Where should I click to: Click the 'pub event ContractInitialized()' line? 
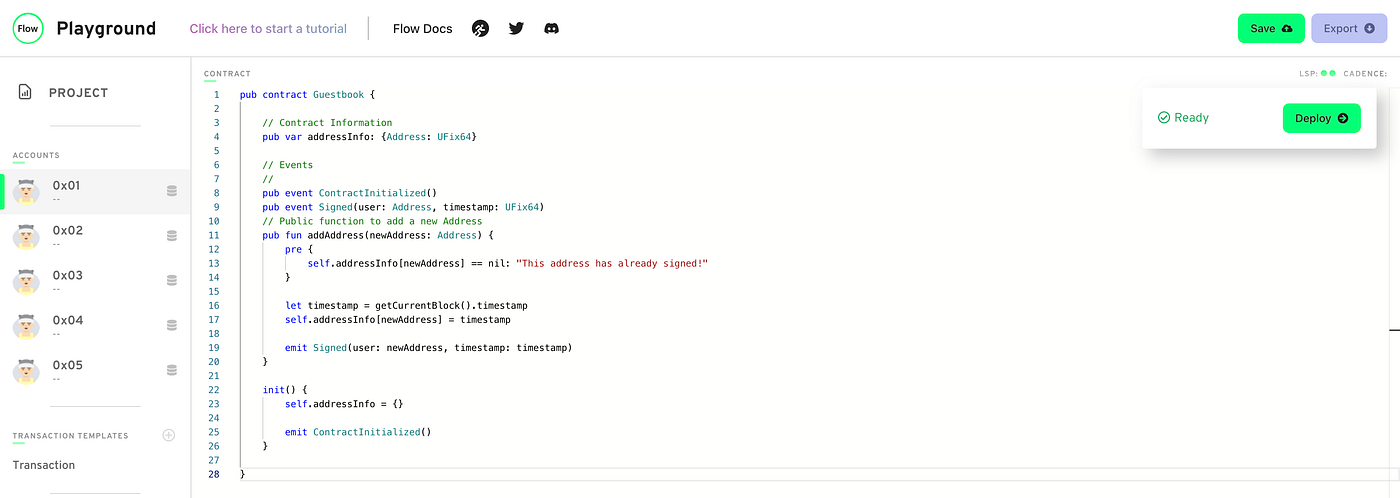coord(350,193)
